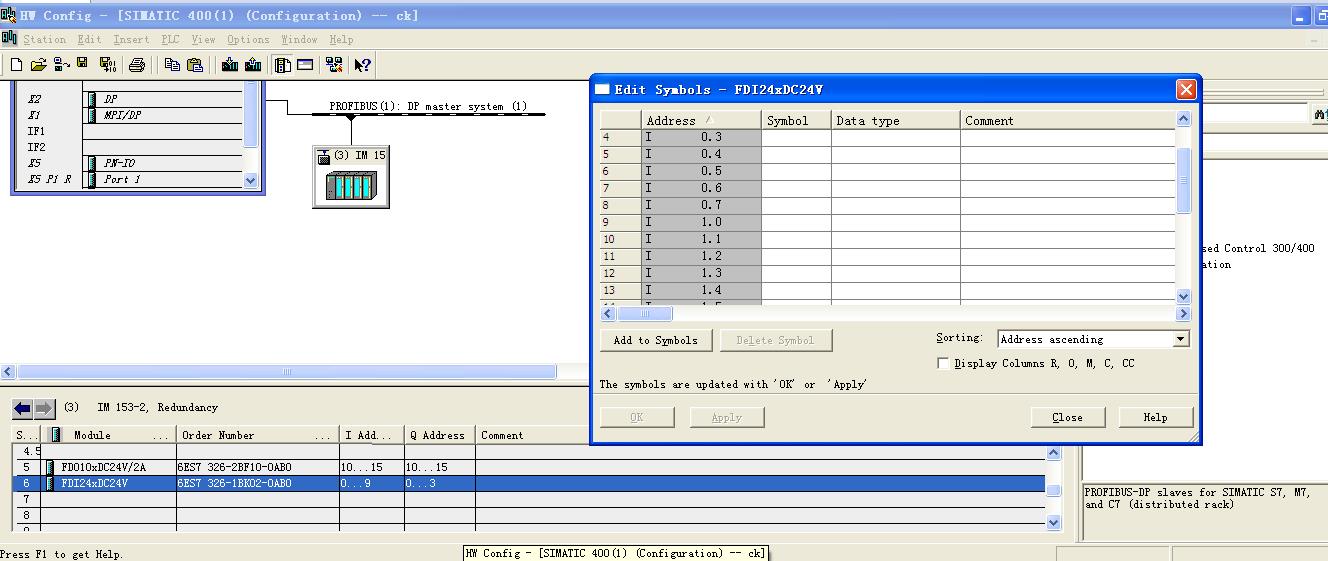Click the Save and Compile icon
Viewport: 1328px width, 561px height.
[x=107, y=65]
